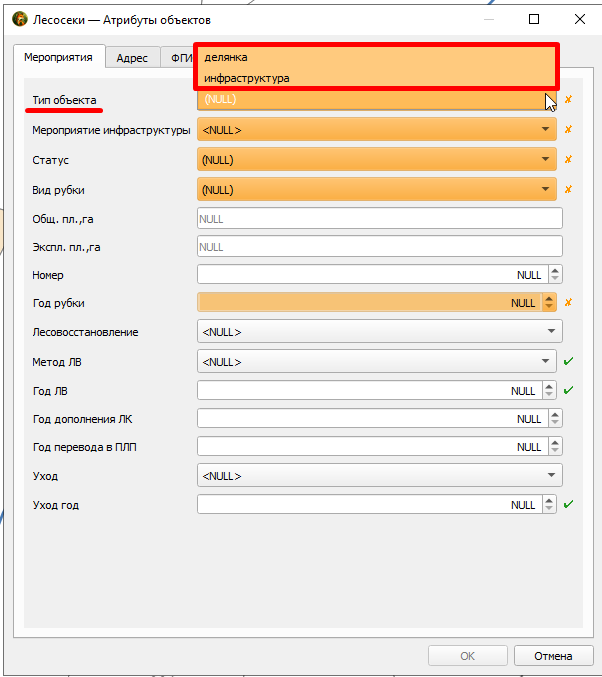This screenshot has width=602, height=677.
Task: Open the Статус dropdown
Action: [377, 159]
